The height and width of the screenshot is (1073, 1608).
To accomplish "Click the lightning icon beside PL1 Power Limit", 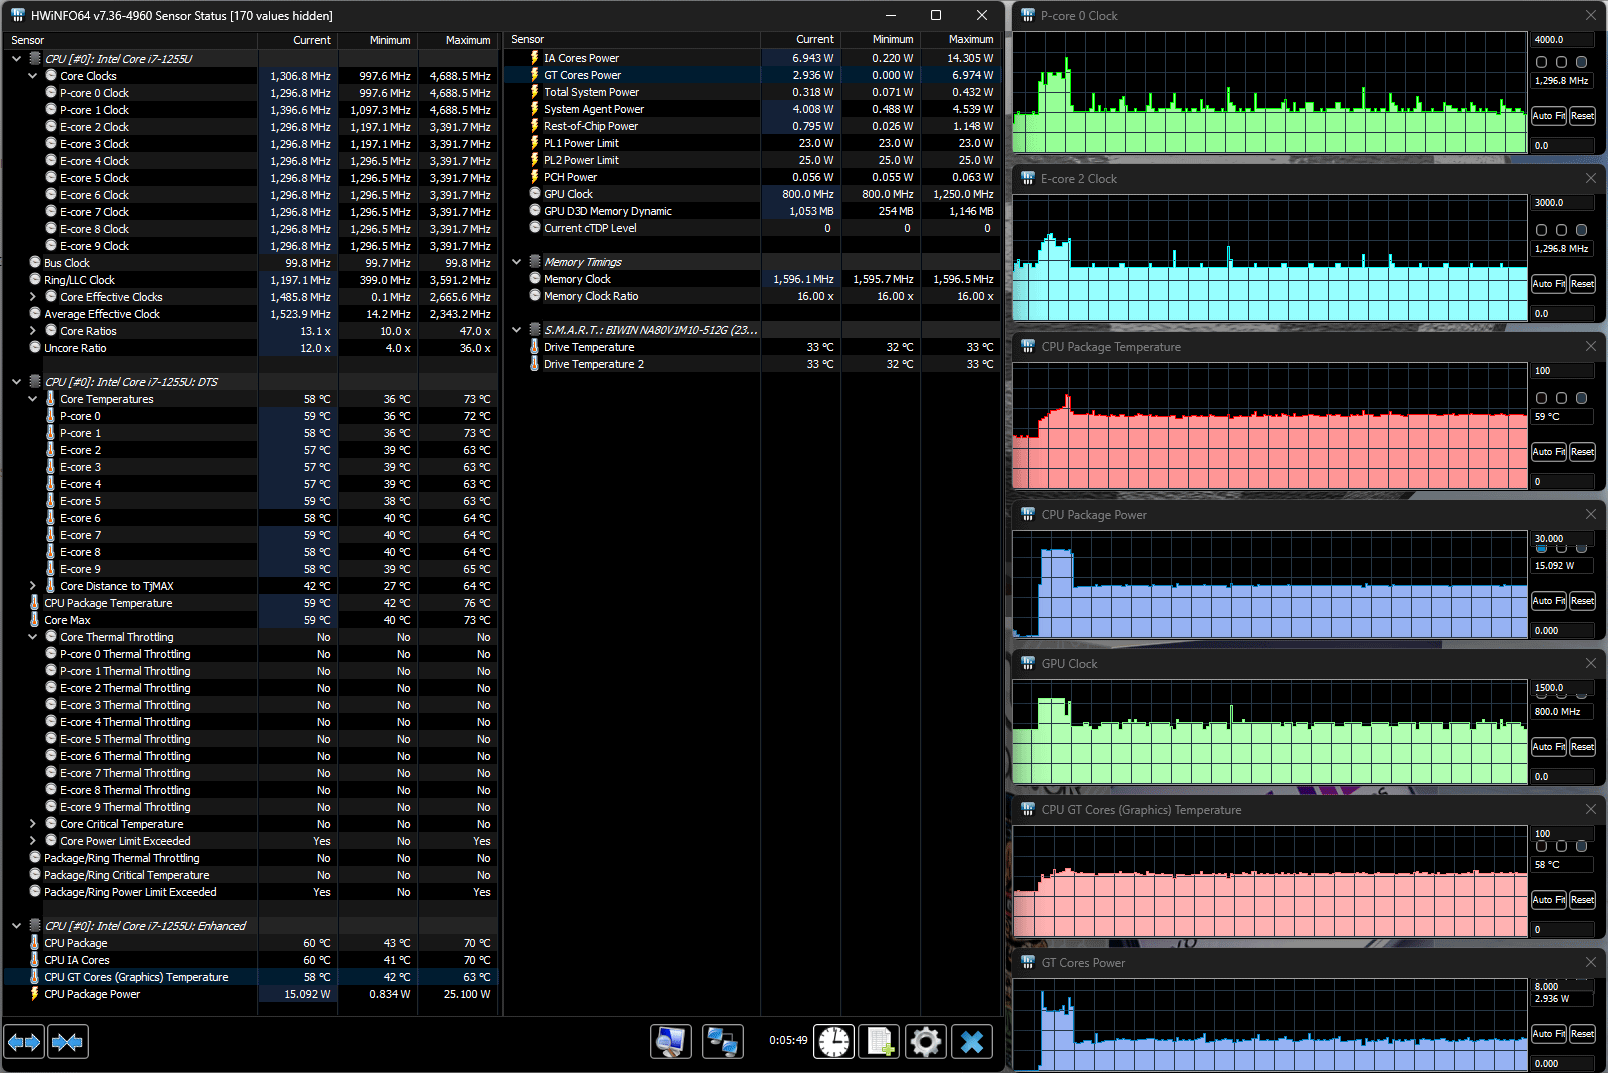I will coord(535,143).
